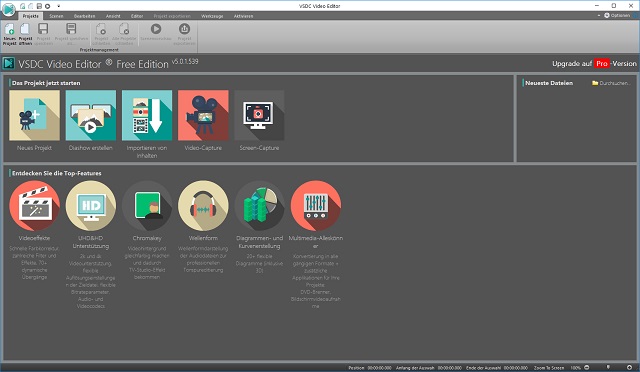
Task: Click the Zoom To Screen status button
Action: coord(549,368)
